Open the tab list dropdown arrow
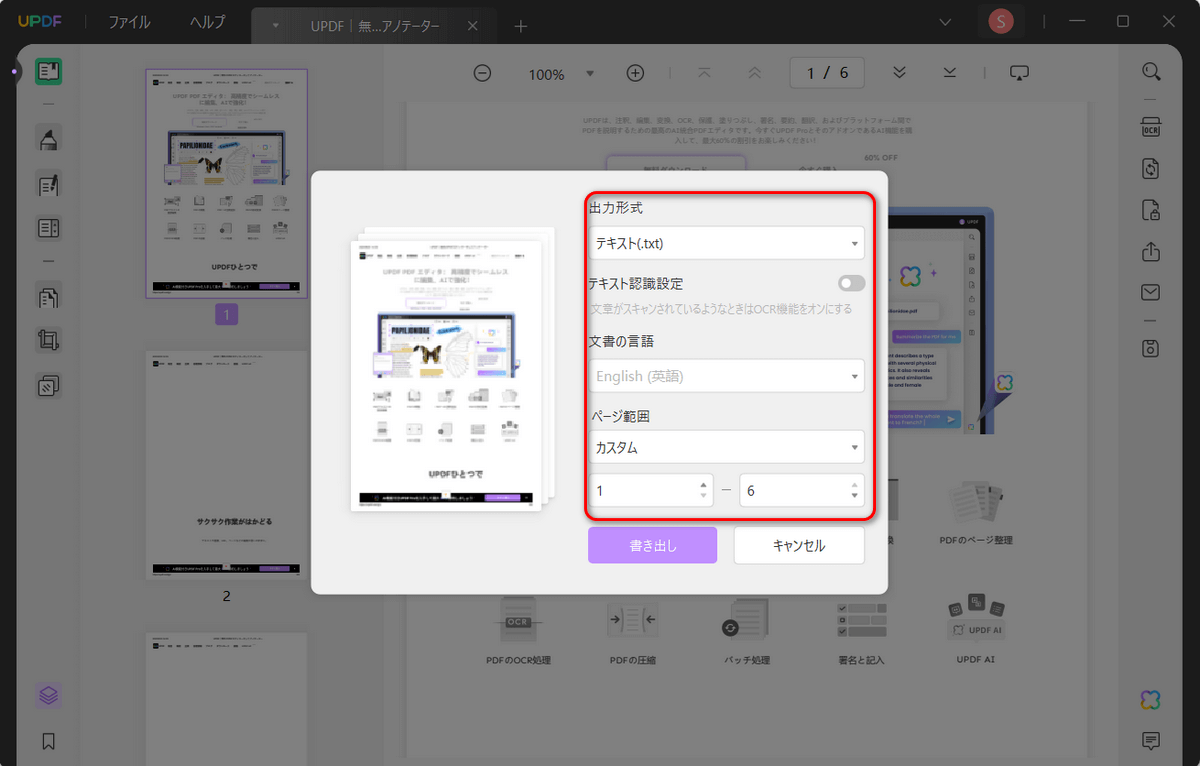 click(x=275, y=26)
